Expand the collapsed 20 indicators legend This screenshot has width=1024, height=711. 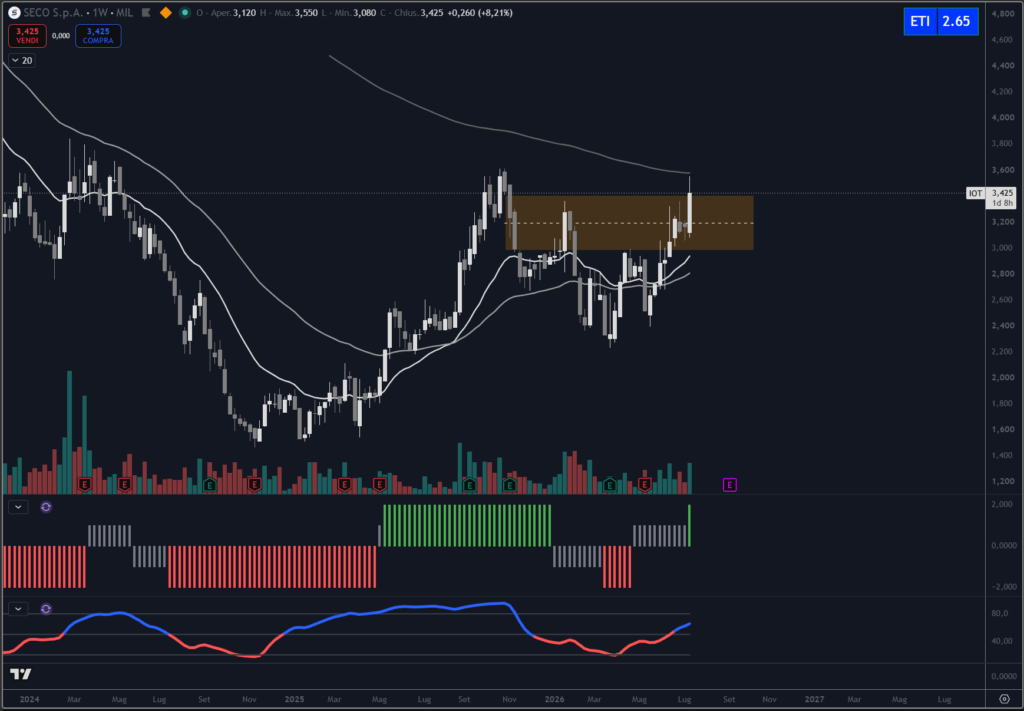click(21, 61)
